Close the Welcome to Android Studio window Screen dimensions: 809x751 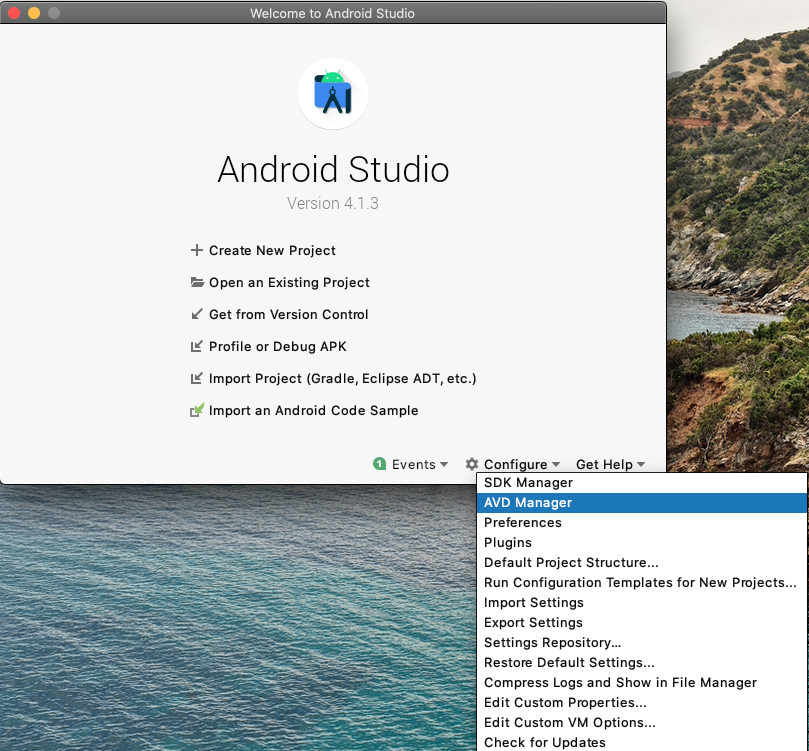(x=14, y=13)
